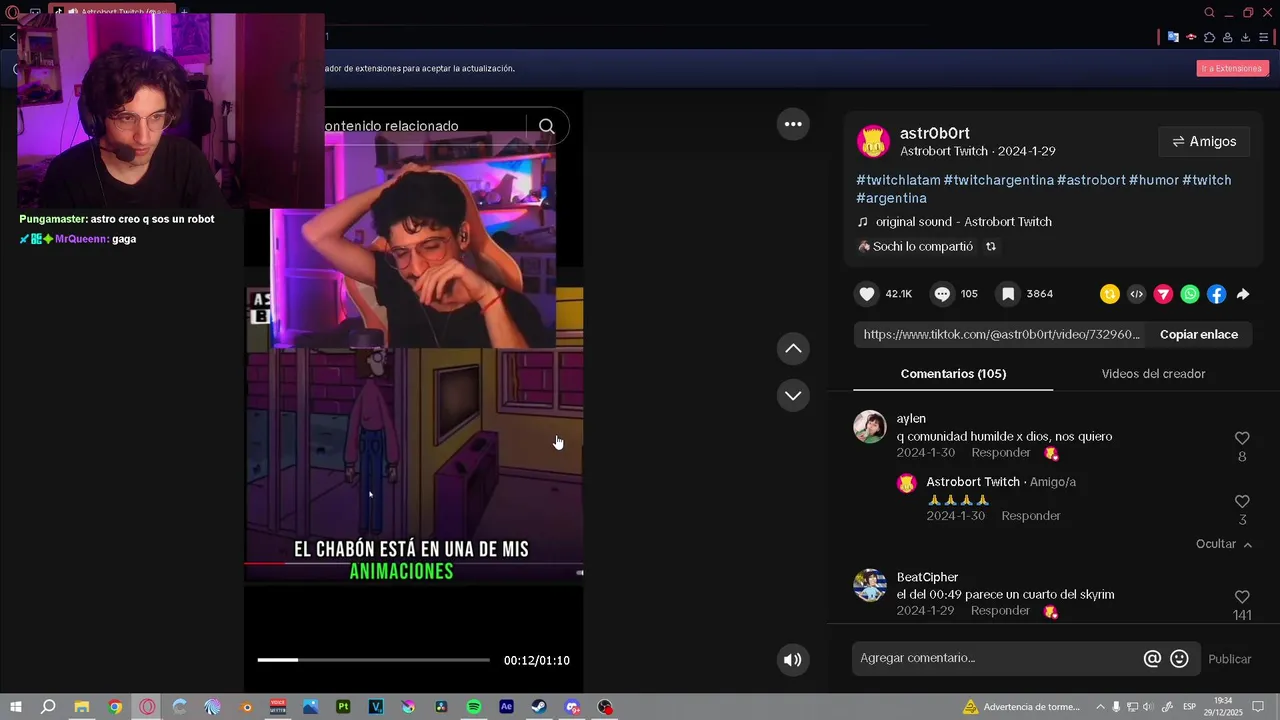Like aylen's comment
1280x720 pixels.
tap(1242, 438)
